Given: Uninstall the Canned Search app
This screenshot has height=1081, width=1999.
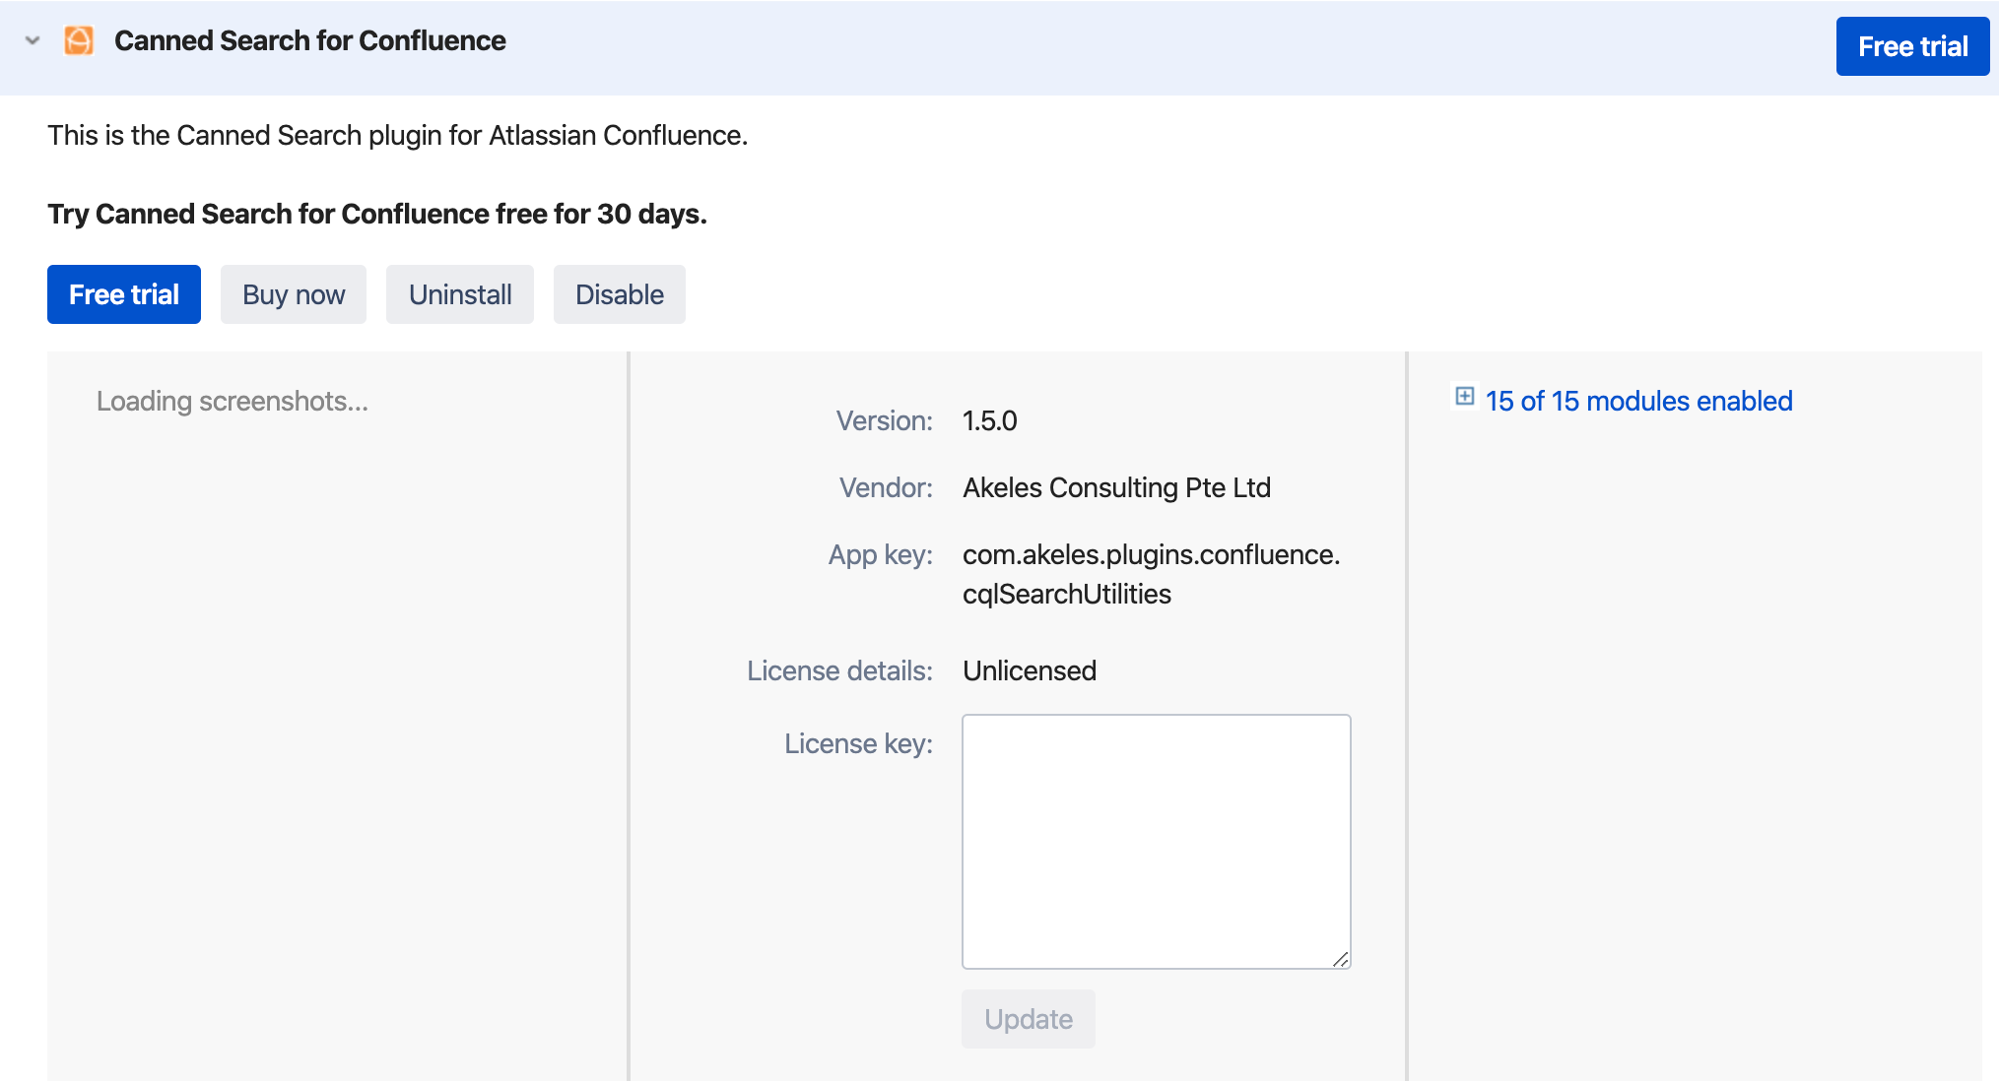Looking at the screenshot, I should pyautogui.click(x=459, y=295).
